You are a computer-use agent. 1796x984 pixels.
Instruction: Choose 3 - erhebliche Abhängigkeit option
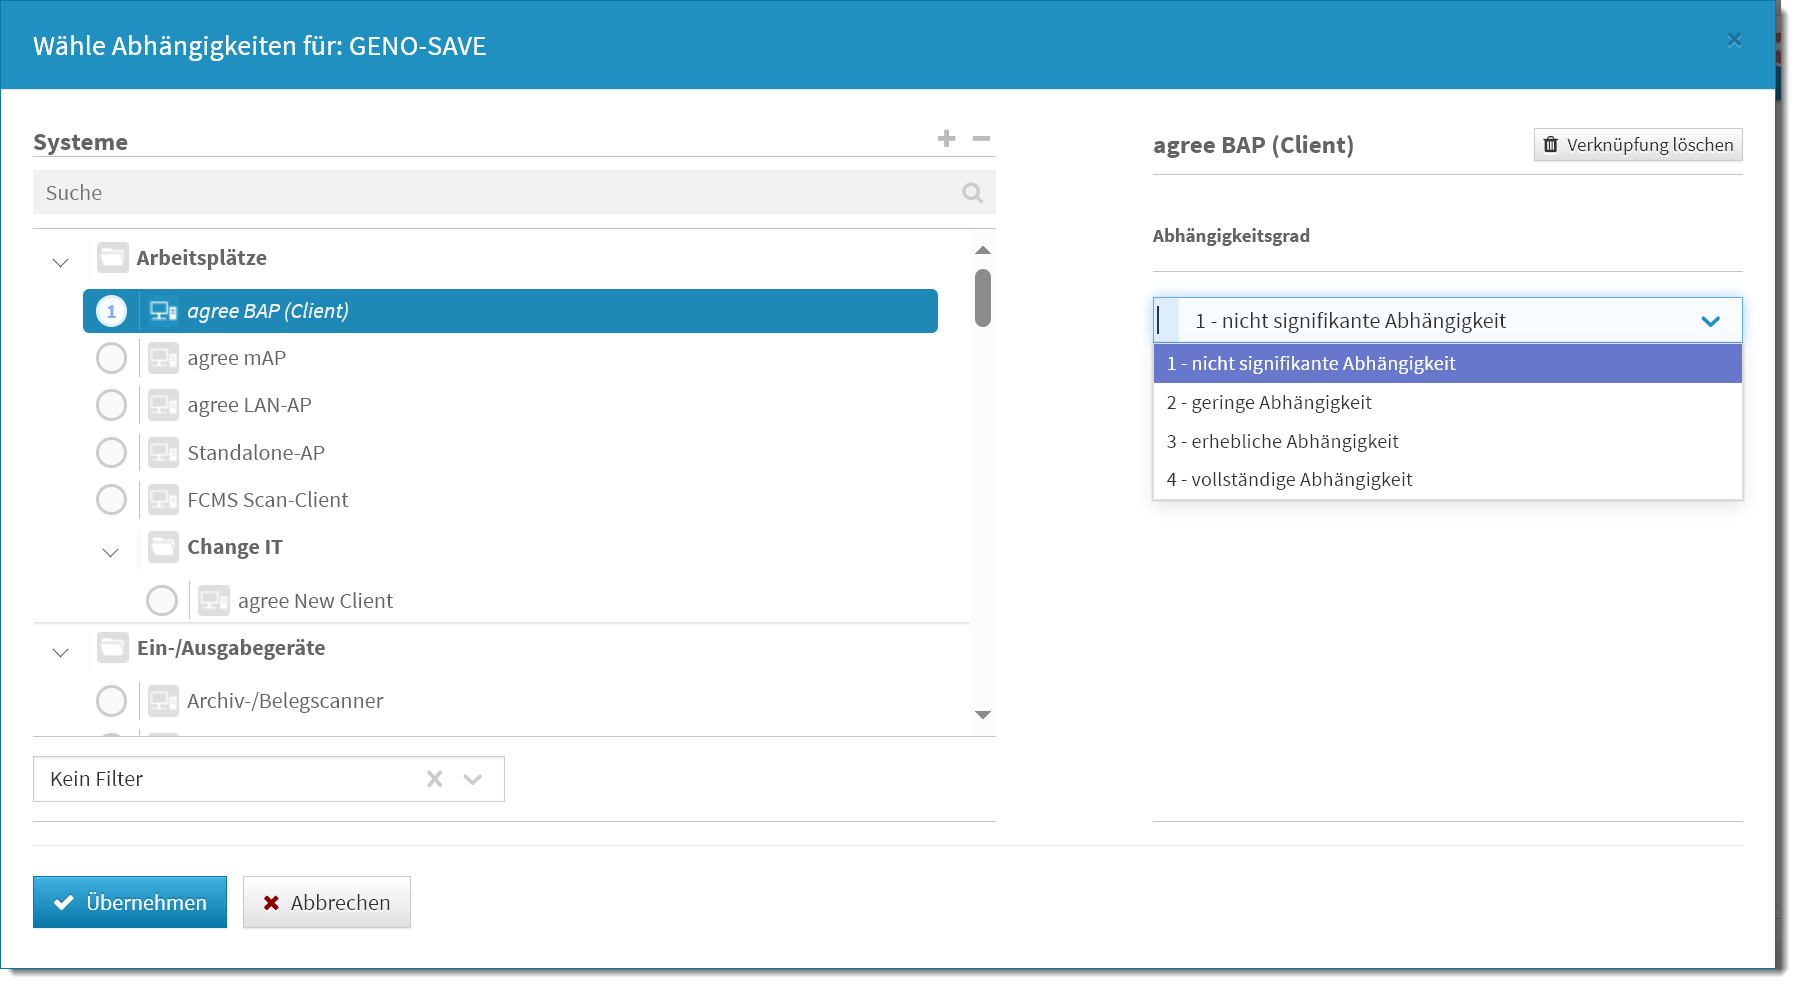(1282, 441)
